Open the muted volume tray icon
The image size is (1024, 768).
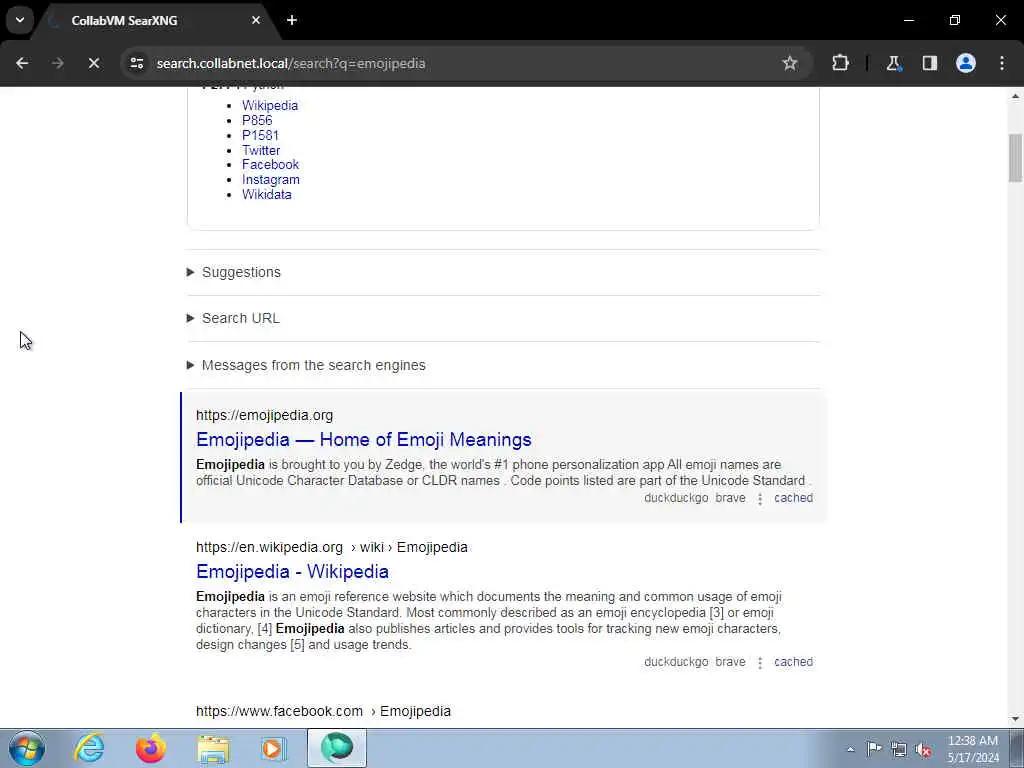pos(923,749)
